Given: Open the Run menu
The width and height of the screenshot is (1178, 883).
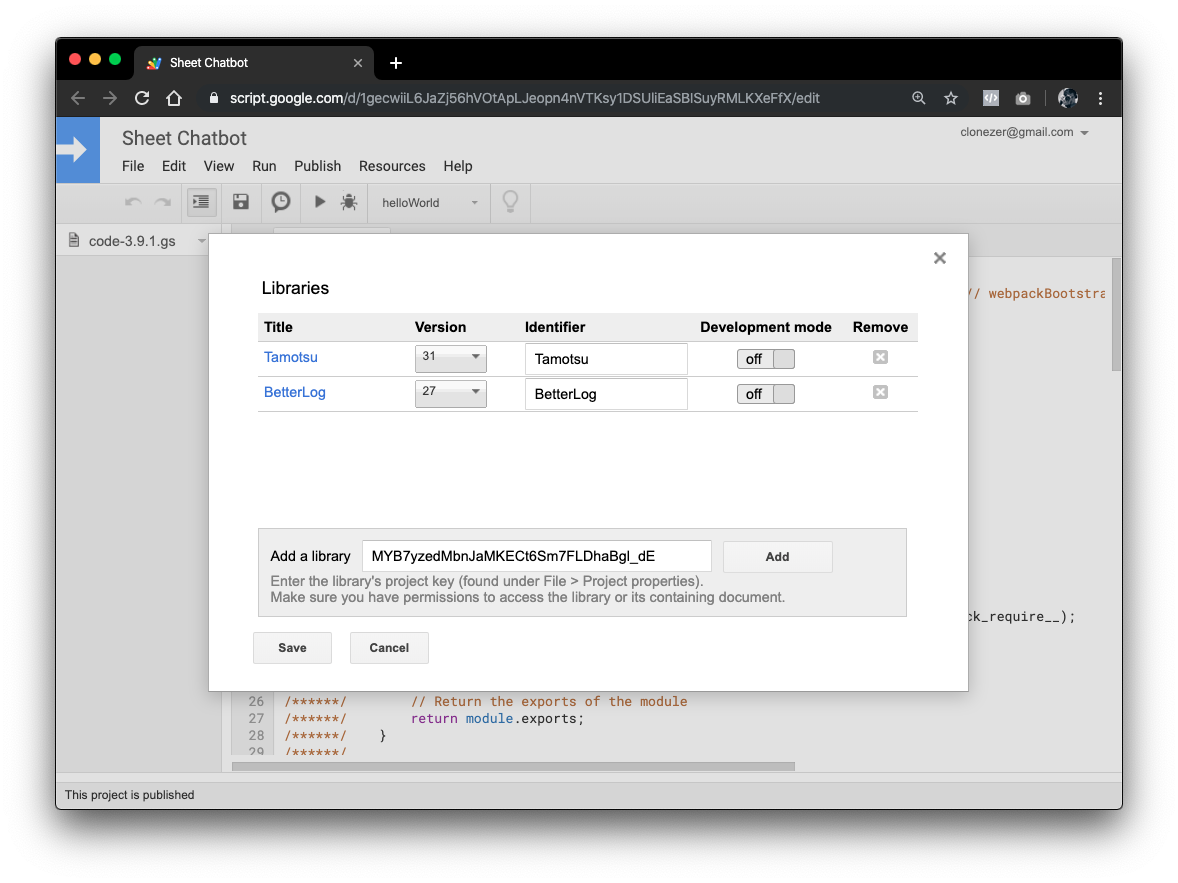Looking at the screenshot, I should pyautogui.click(x=264, y=166).
